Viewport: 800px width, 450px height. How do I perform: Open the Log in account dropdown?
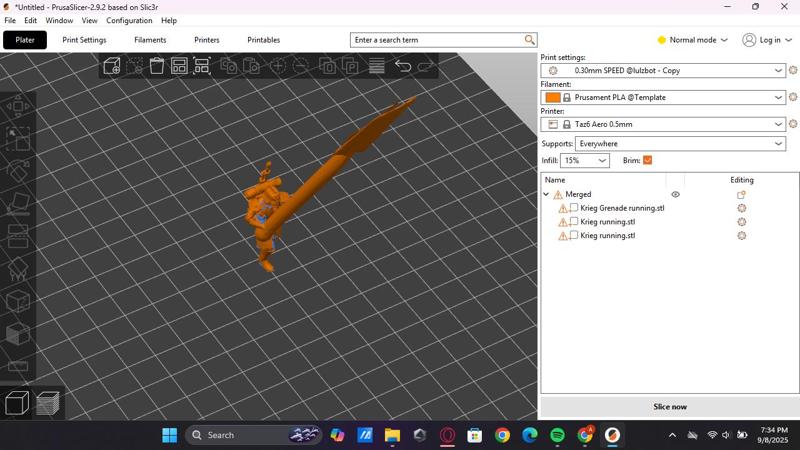pos(767,40)
